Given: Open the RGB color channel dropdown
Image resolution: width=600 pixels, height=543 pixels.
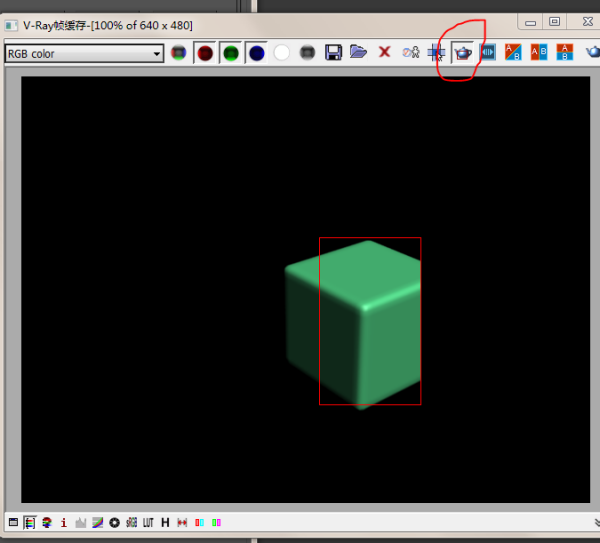Looking at the screenshot, I should (84, 53).
